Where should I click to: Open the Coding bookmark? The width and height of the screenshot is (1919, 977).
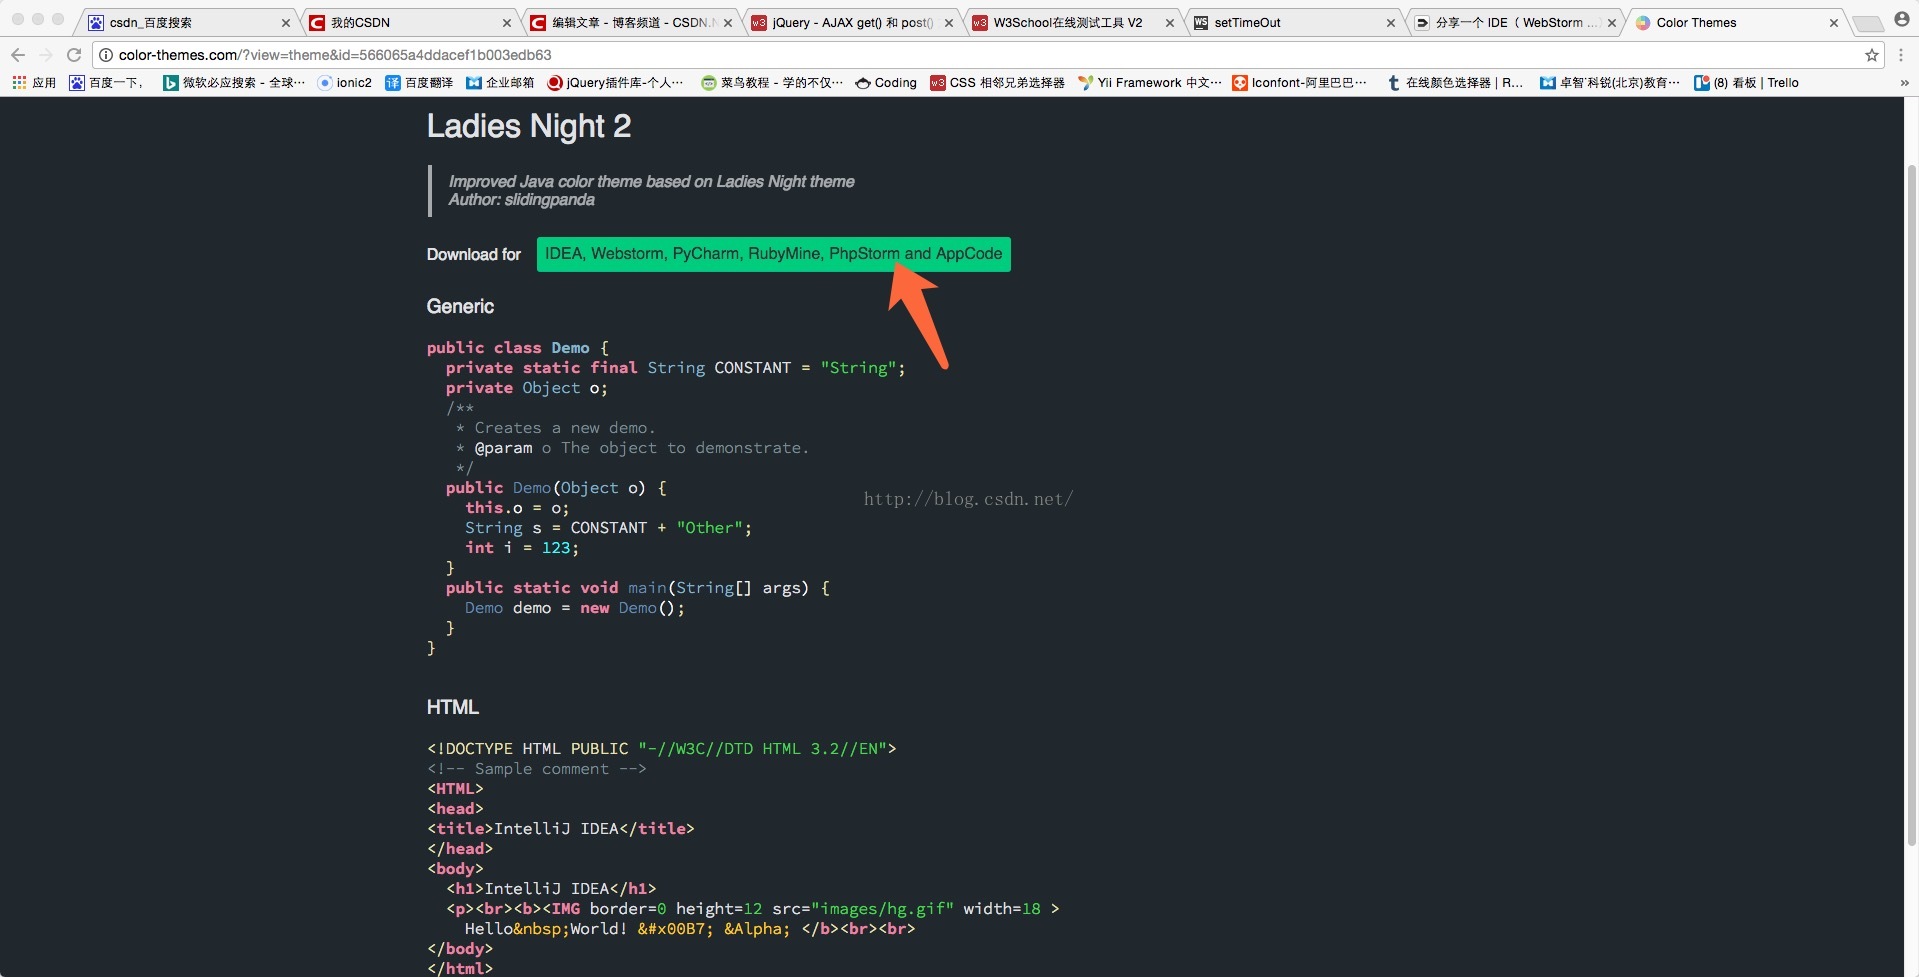click(x=886, y=83)
